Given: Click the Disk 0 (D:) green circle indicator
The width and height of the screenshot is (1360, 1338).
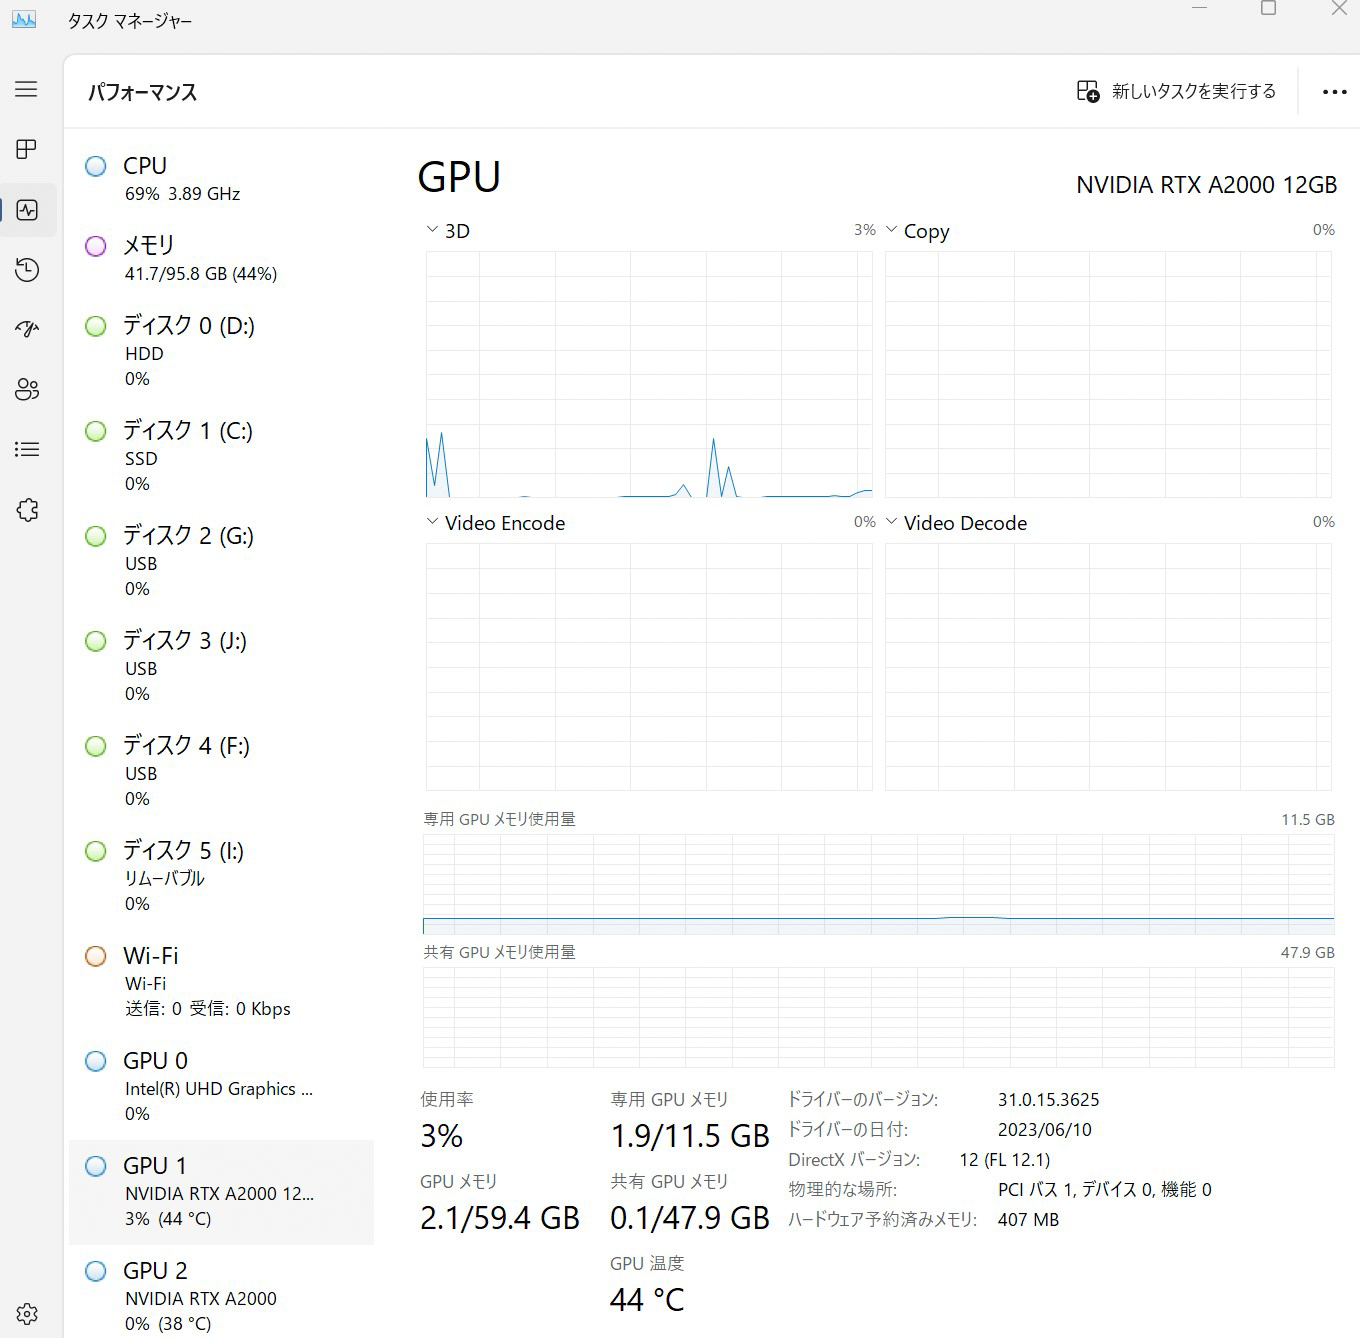Looking at the screenshot, I should (96, 326).
